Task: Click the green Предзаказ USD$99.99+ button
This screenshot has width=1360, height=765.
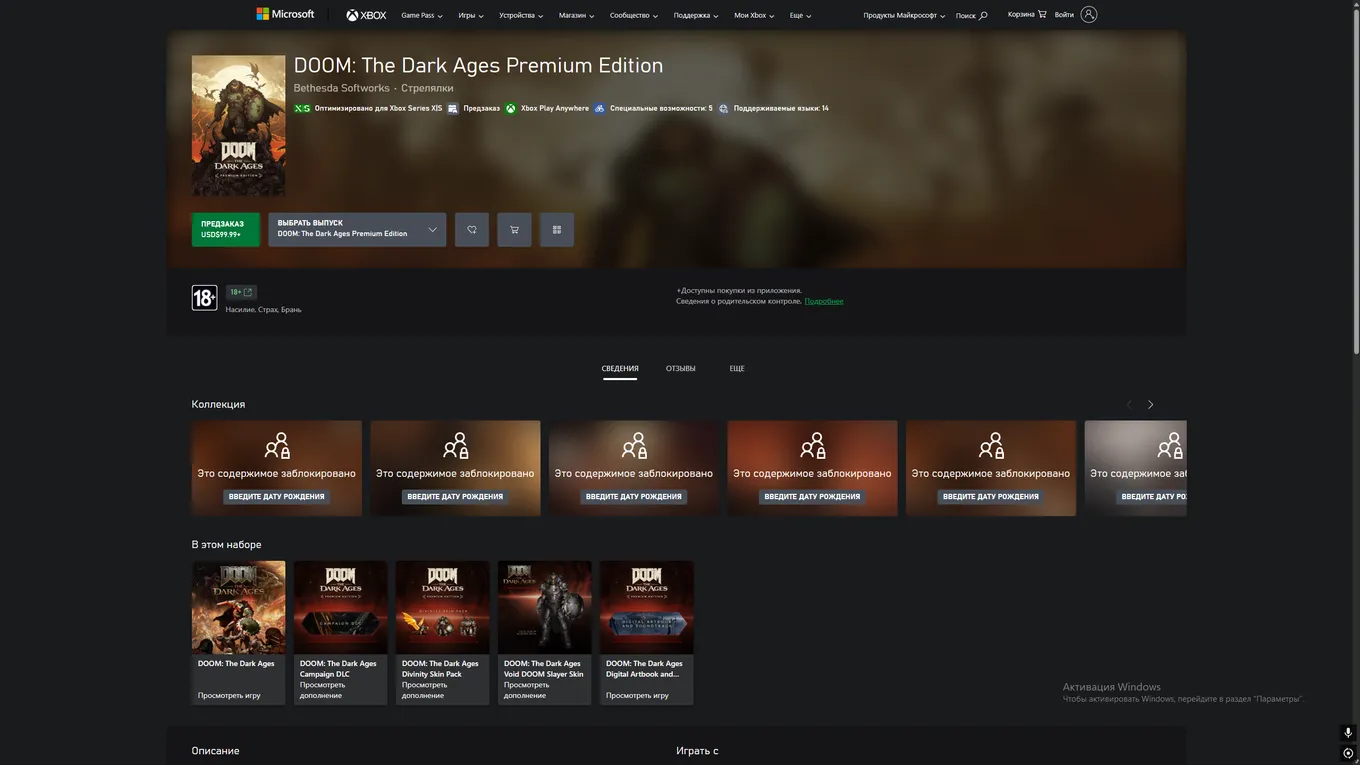Action: point(226,229)
